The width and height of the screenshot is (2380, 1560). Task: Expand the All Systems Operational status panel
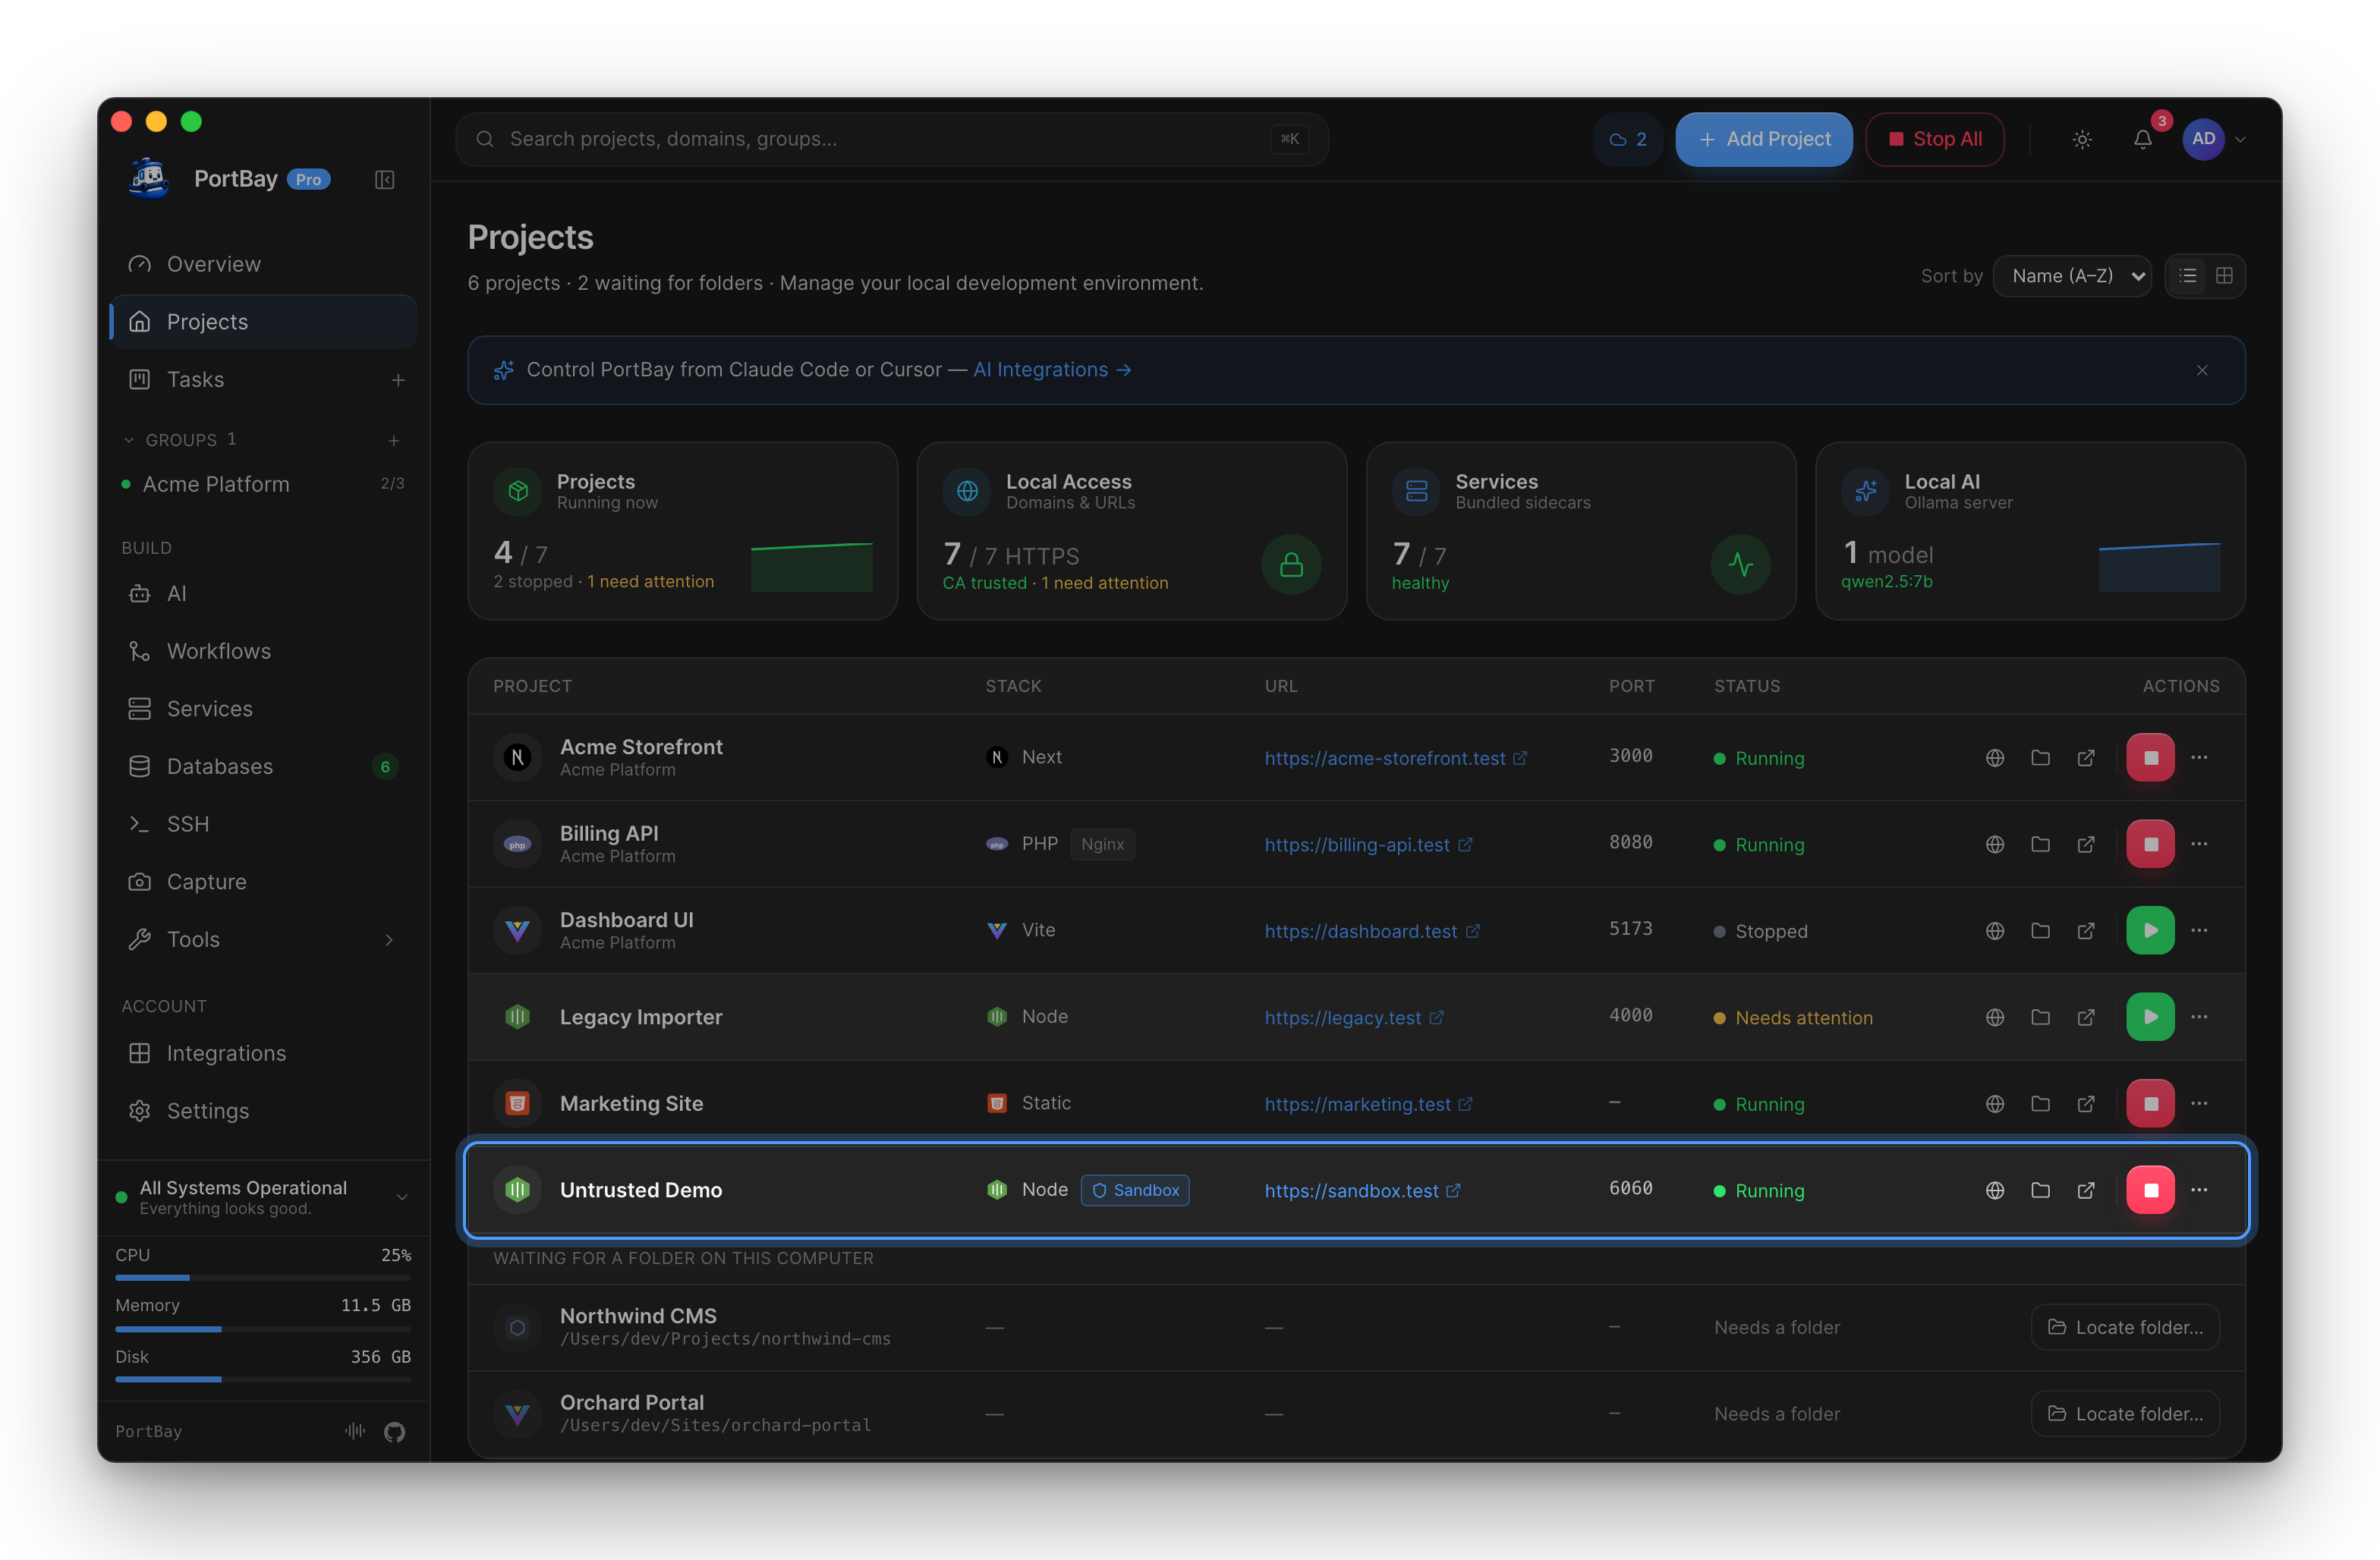tap(263, 1196)
